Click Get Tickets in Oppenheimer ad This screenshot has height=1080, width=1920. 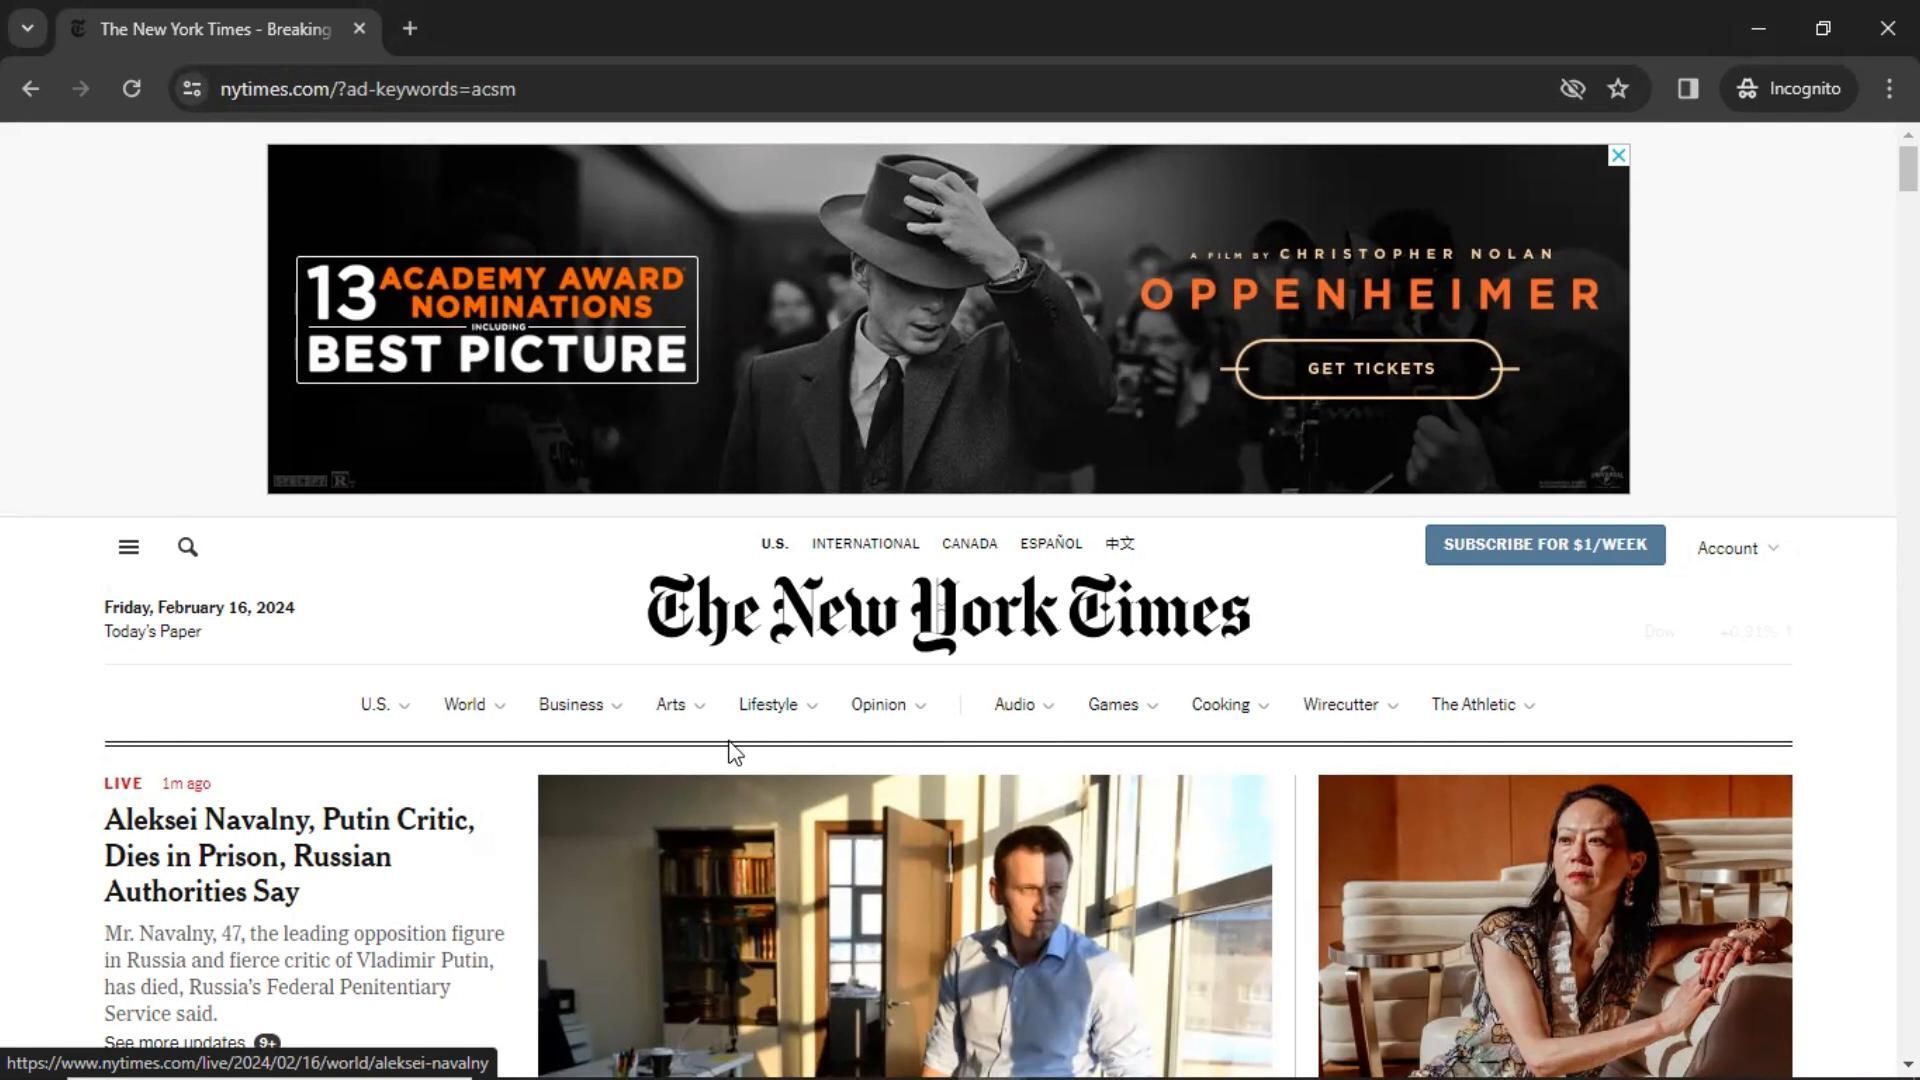[1370, 369]
